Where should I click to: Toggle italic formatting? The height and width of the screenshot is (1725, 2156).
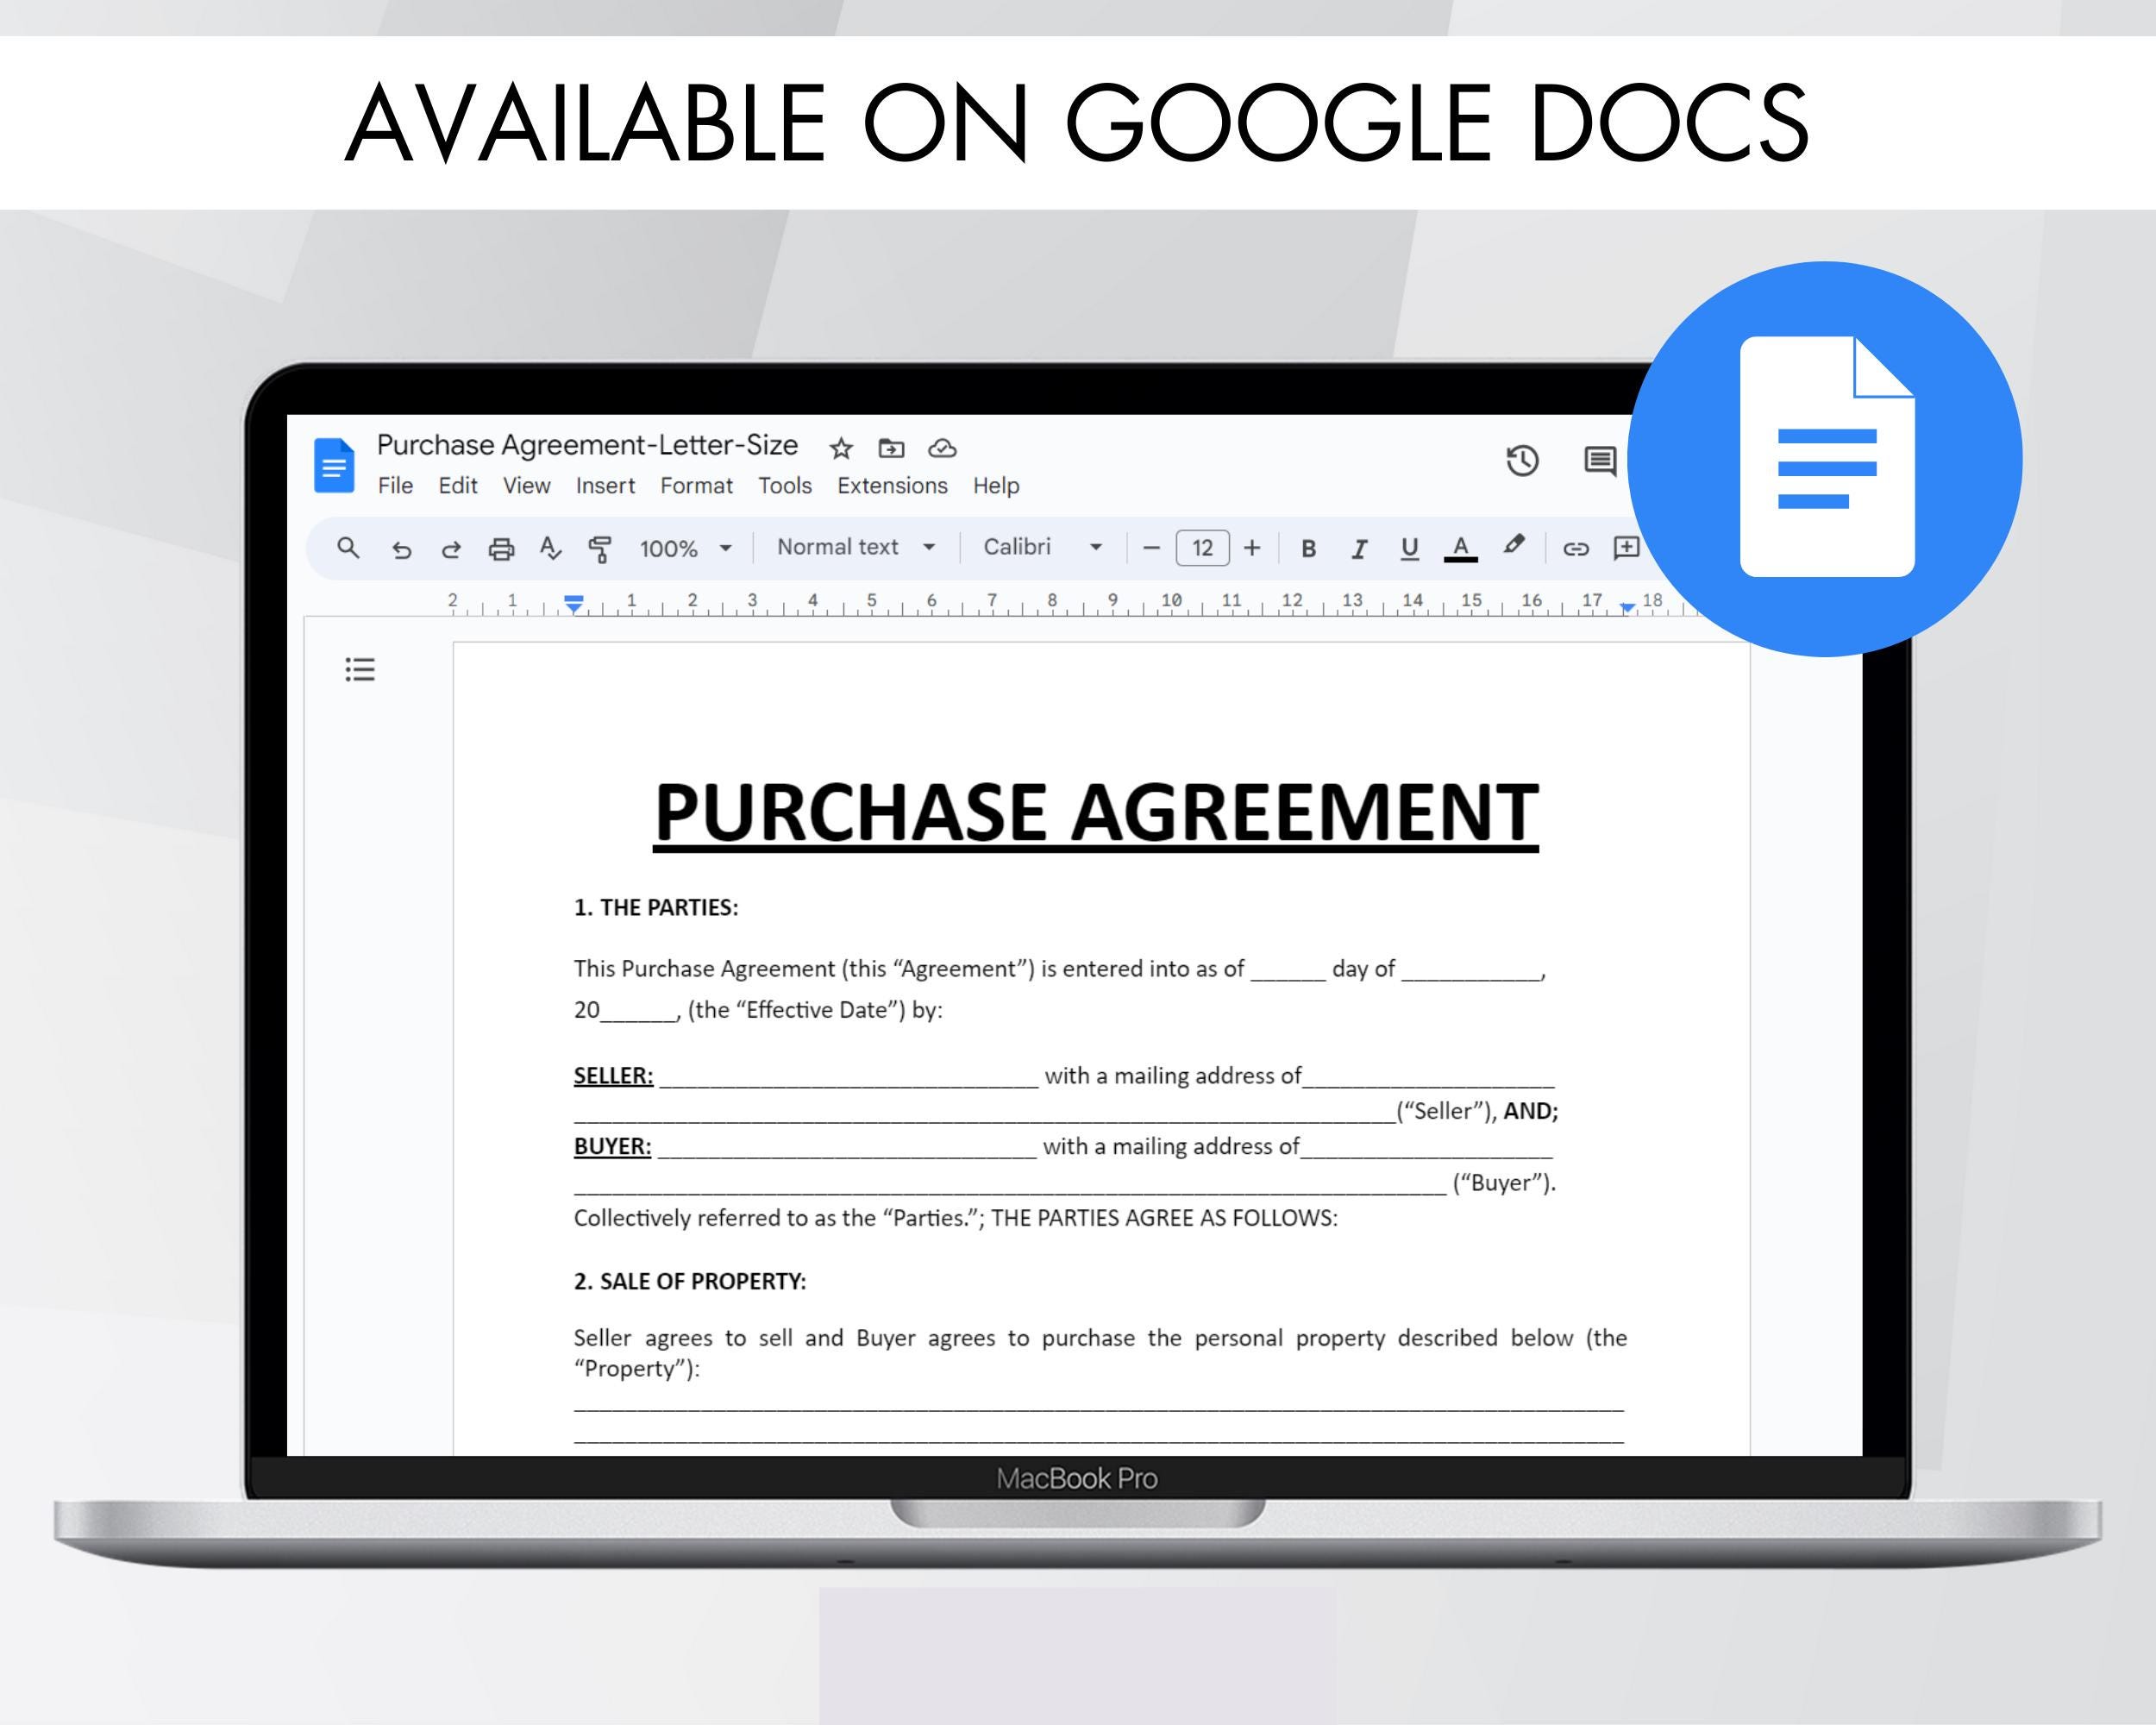coord(1358,548)
